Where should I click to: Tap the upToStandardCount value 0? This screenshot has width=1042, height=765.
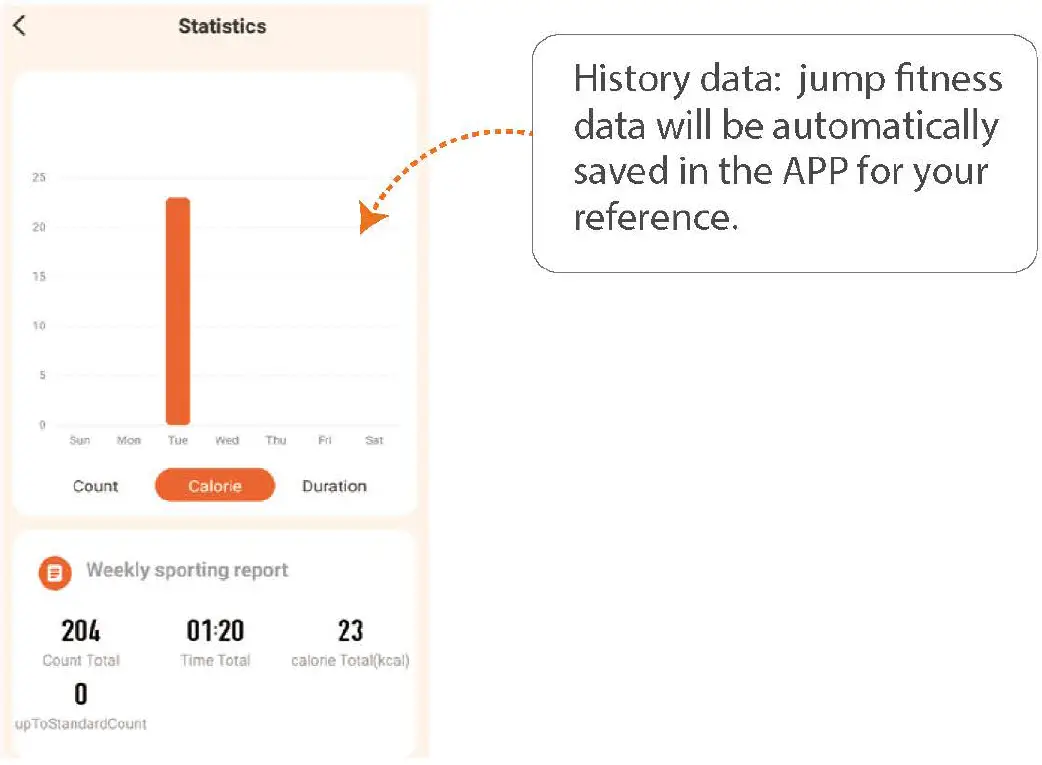81,694
